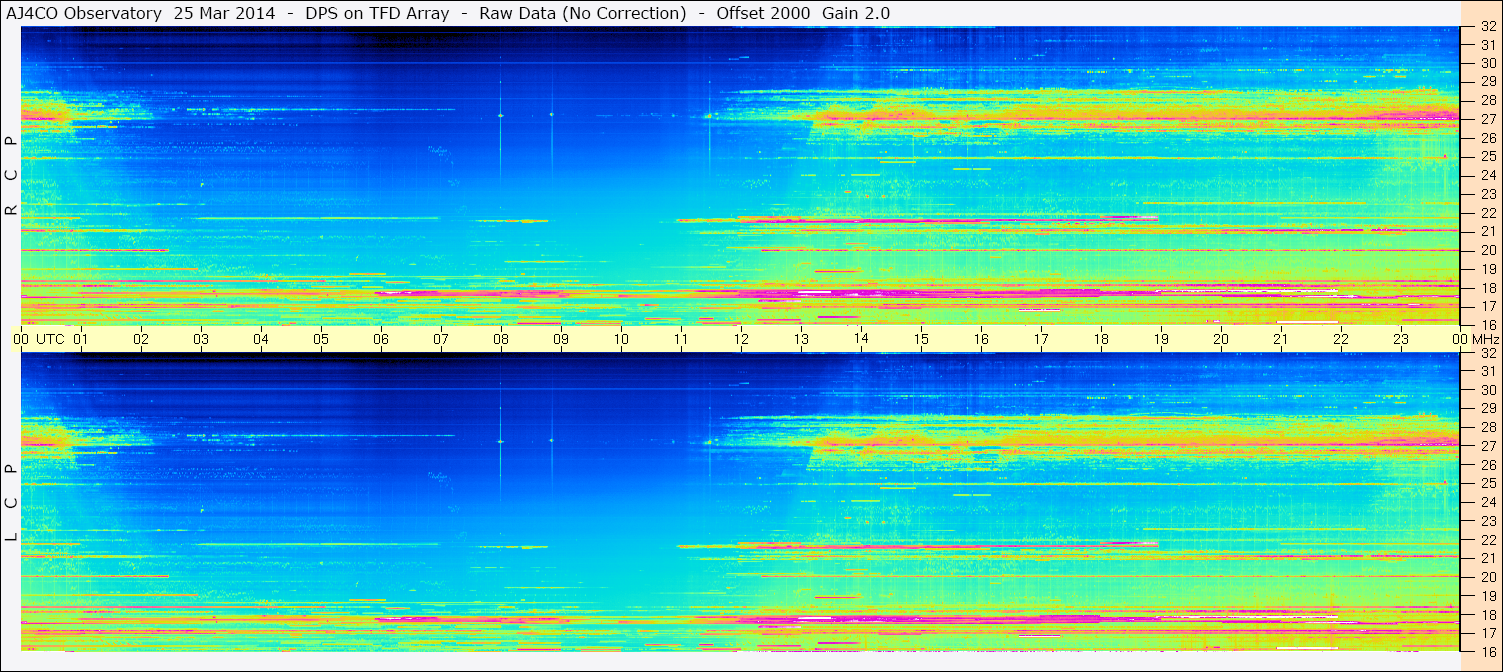Select the 19 MHz tick on LCP panel
This screenshot has height=672, width=1503.
click(x=1487, y=596)
